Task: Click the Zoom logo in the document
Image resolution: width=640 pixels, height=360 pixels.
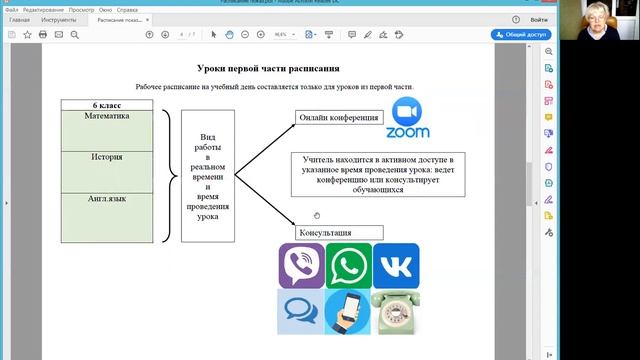Action: pos(408,118)
